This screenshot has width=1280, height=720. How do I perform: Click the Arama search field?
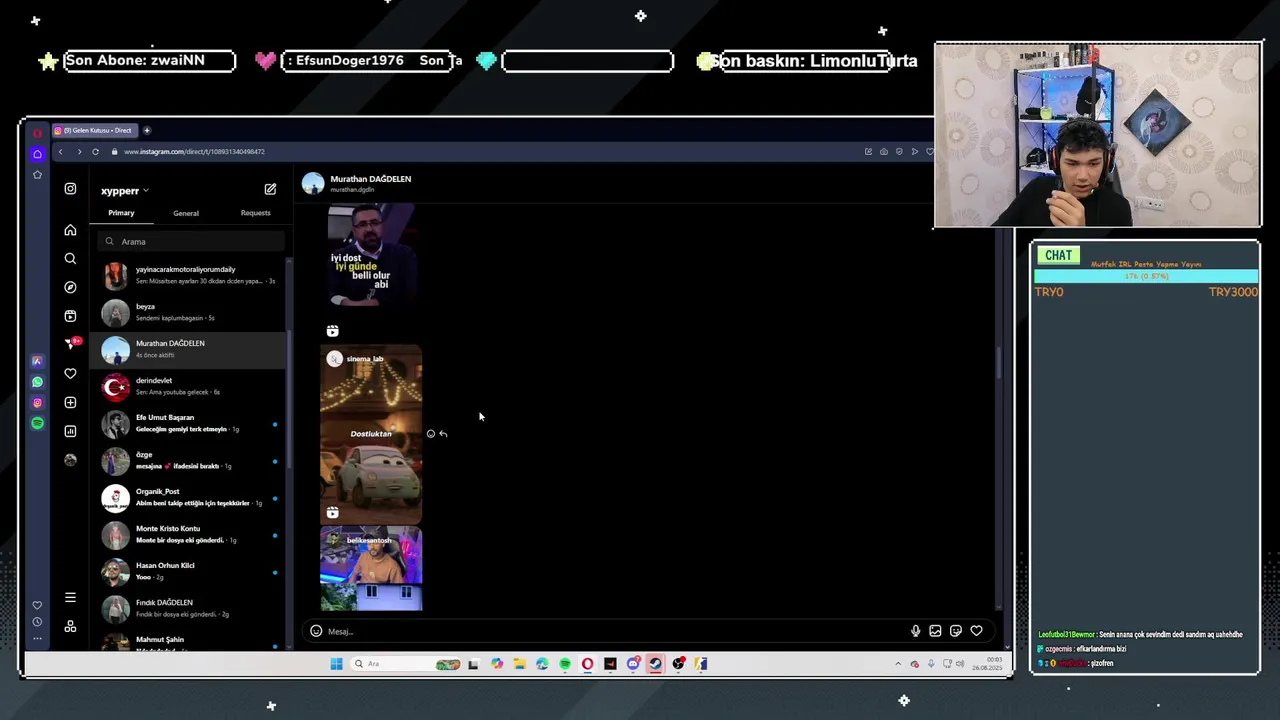pyautogui.click(x=191, y=241)
